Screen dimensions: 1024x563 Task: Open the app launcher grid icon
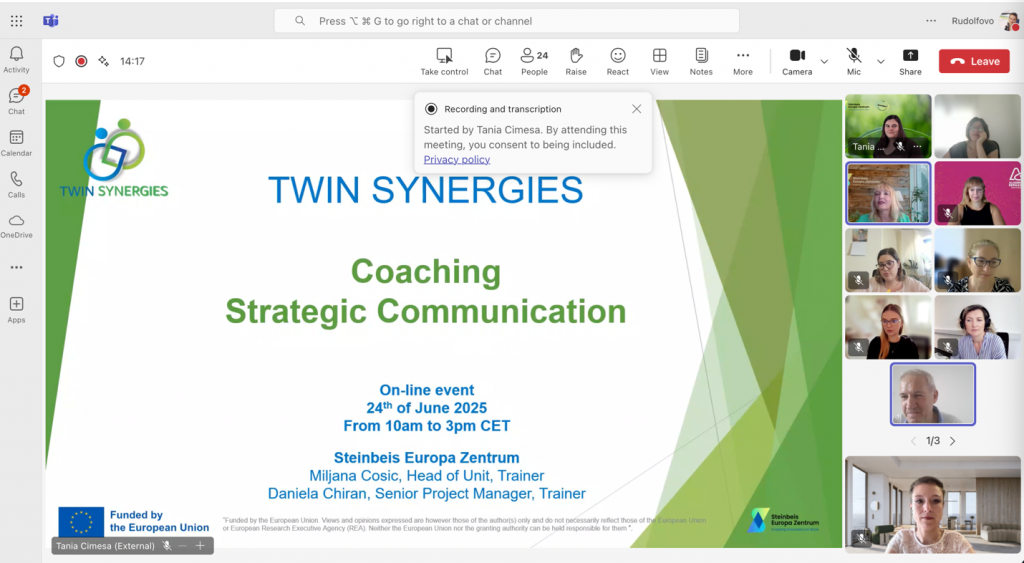point(16,21)
